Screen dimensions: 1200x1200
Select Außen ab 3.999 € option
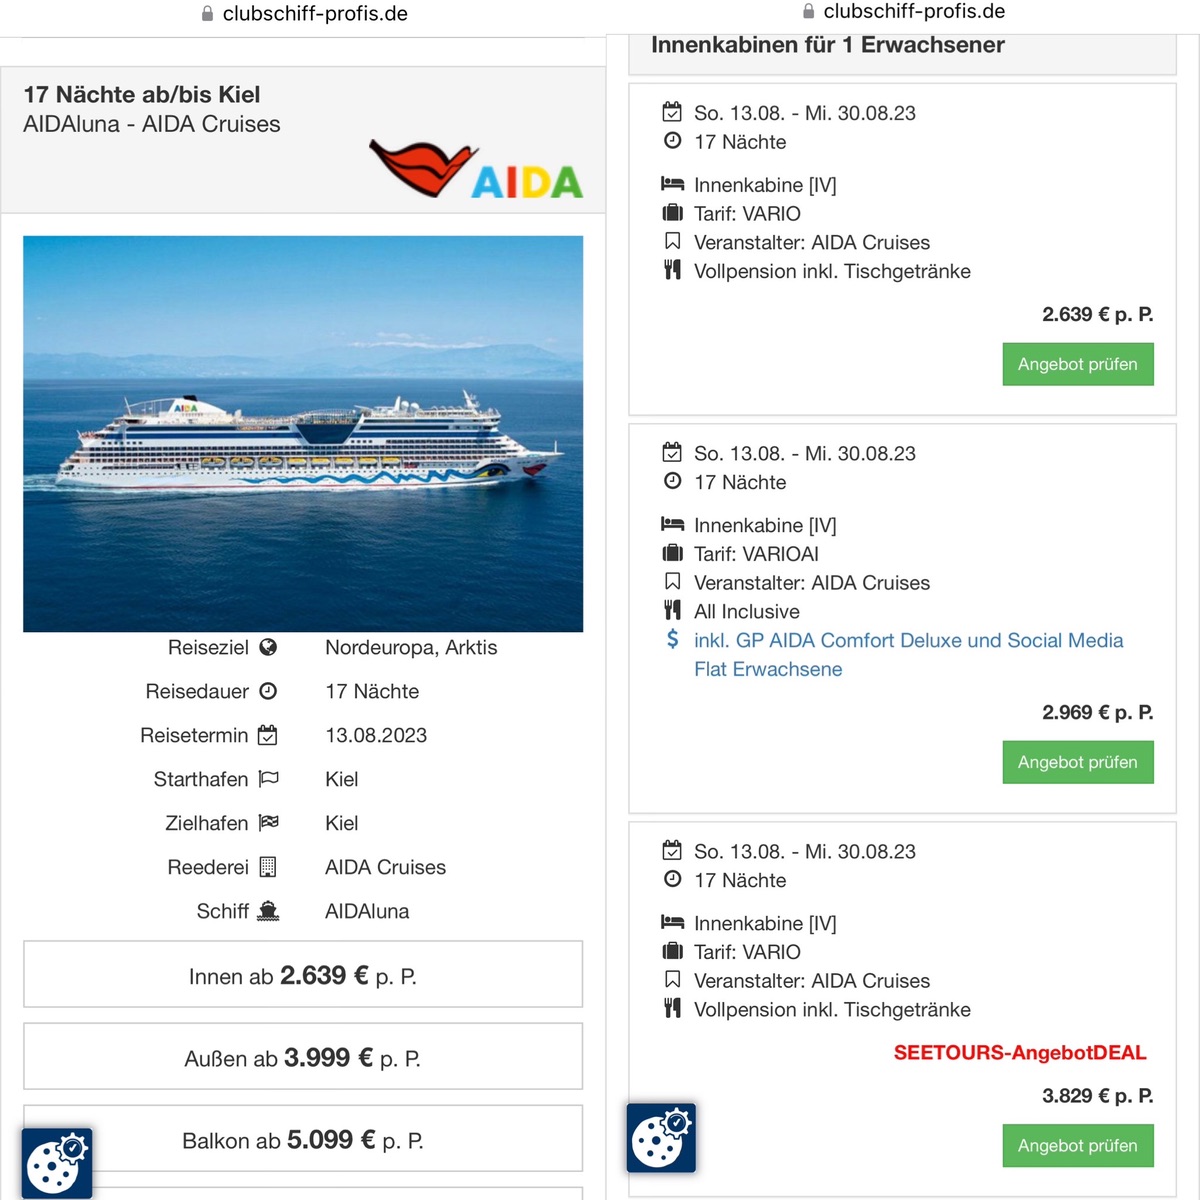pos(303,1056)
